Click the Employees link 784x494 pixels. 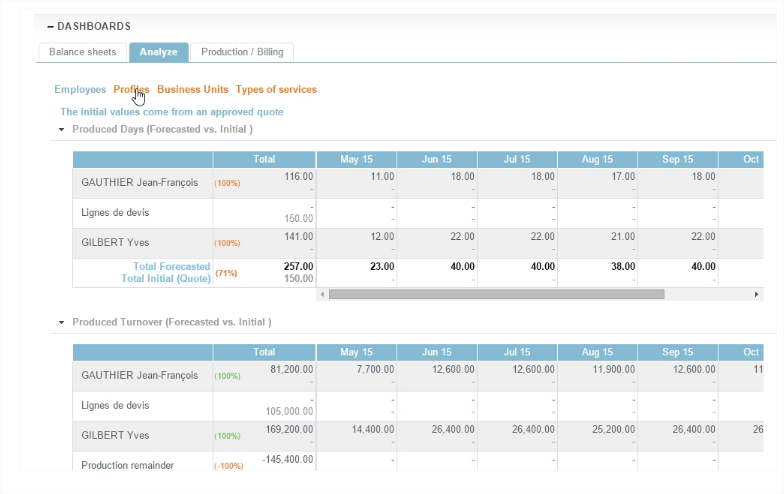coord(80,90)
